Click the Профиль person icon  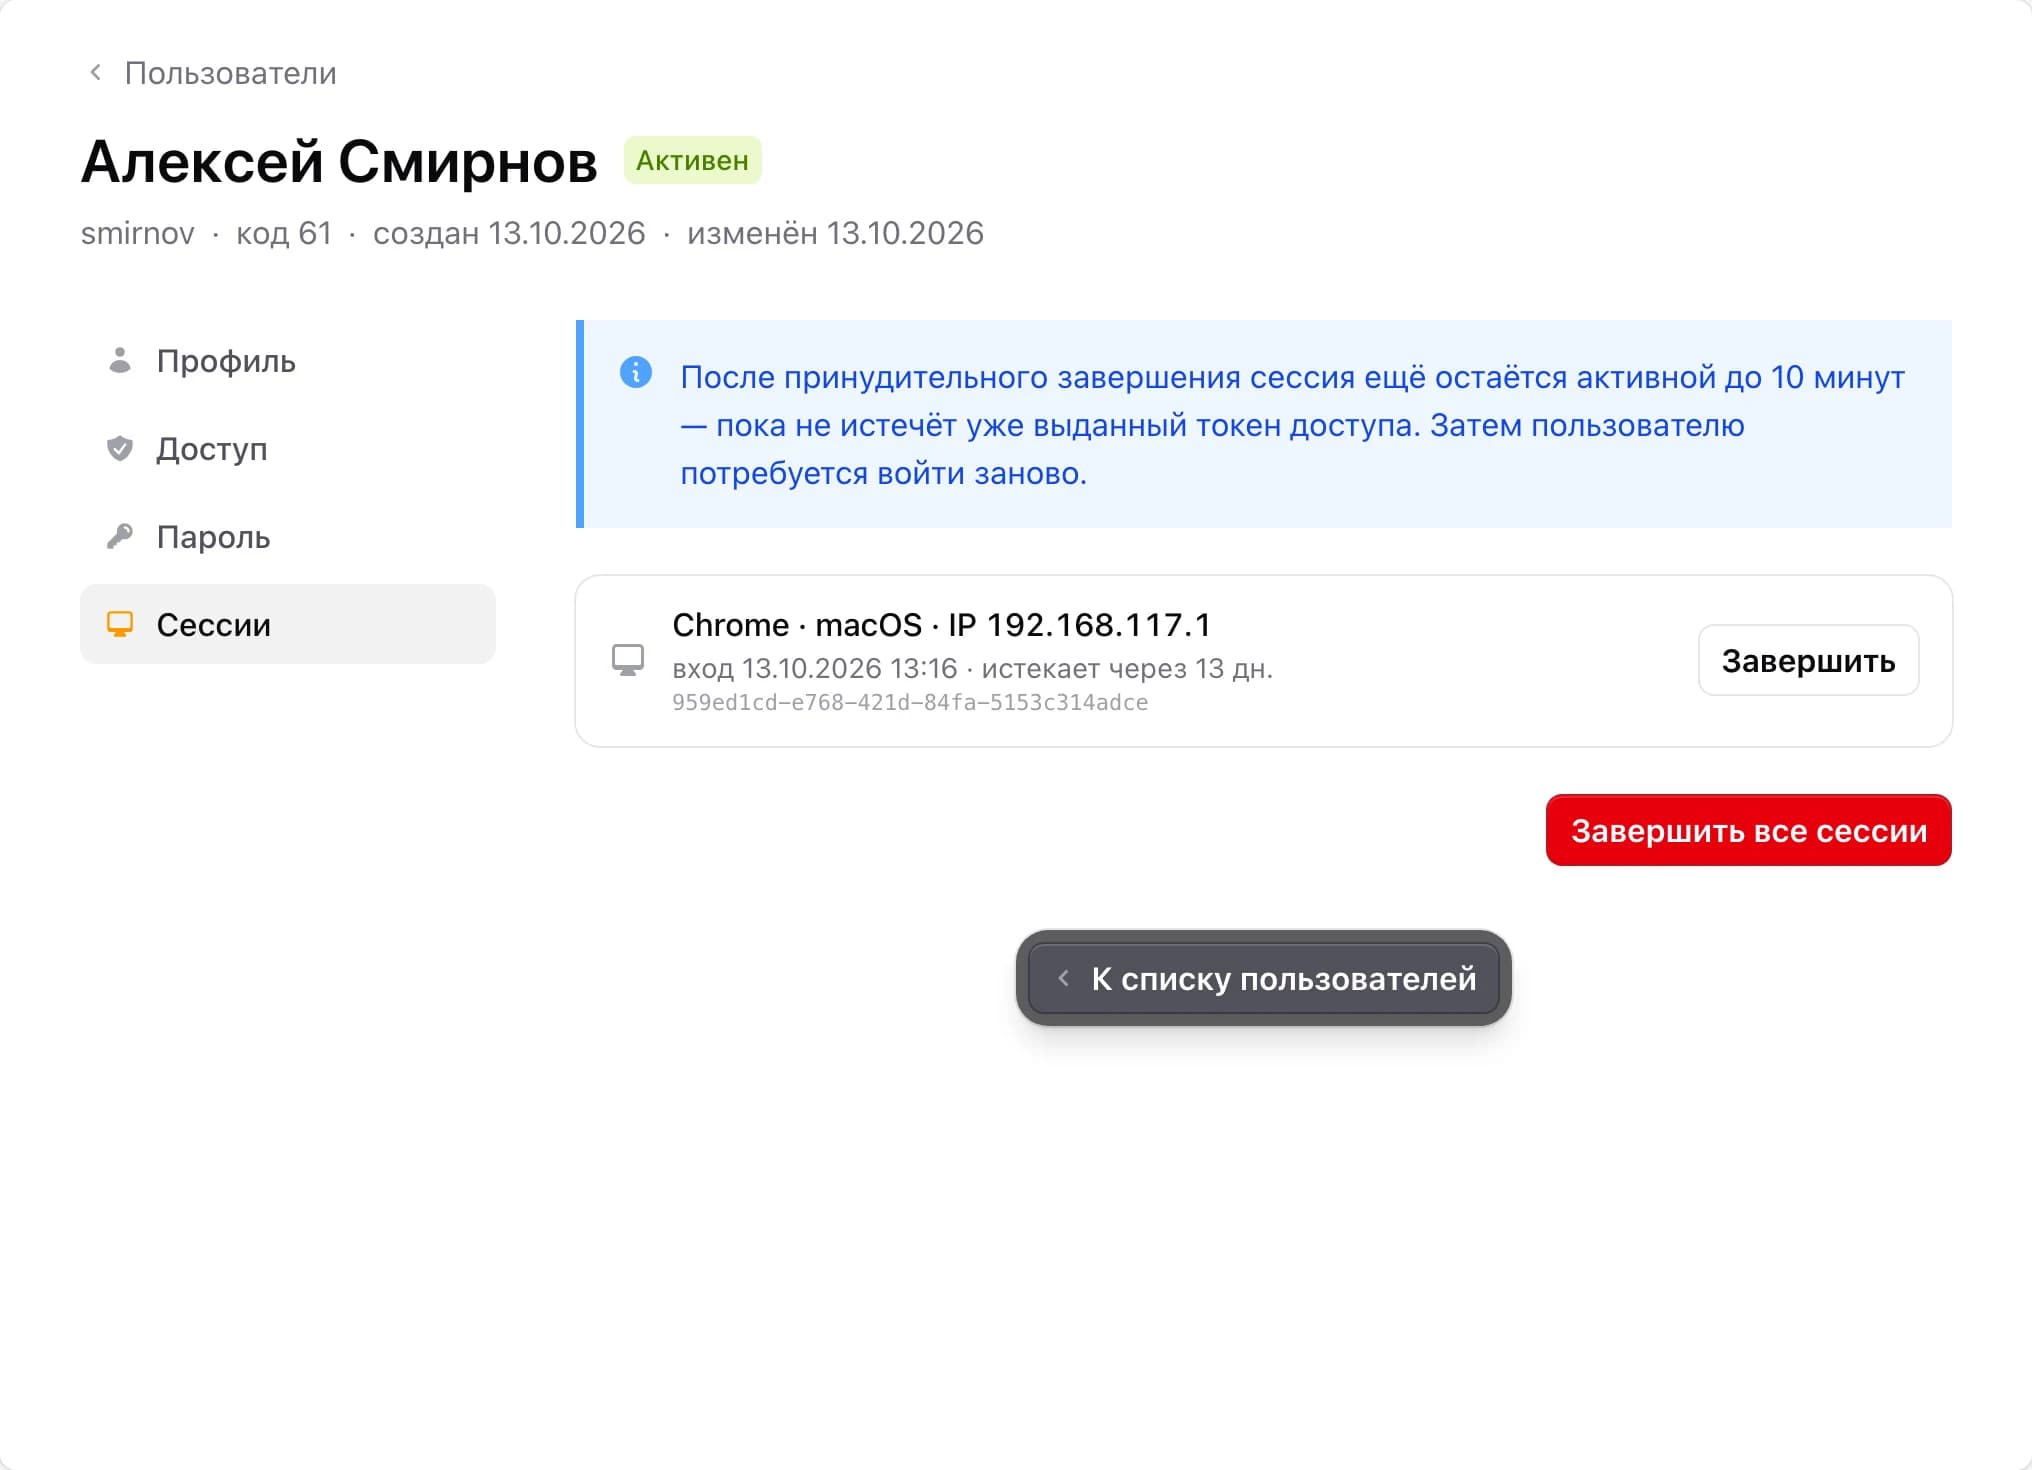[x=120, y=361]
